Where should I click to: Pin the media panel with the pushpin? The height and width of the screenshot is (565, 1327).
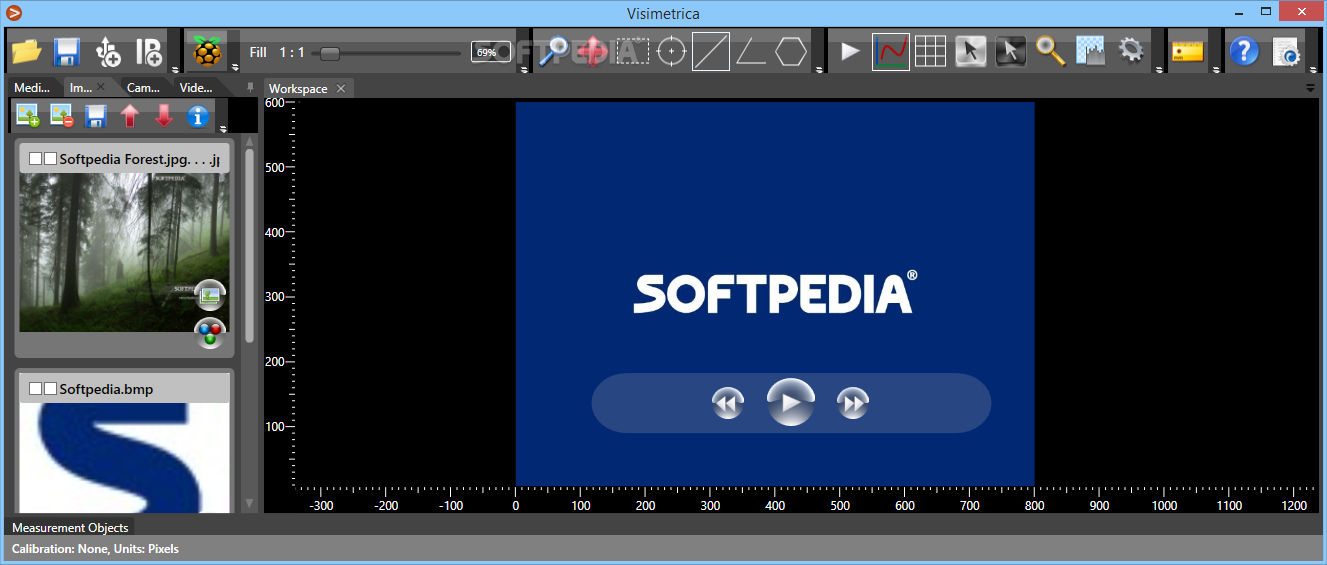point(250,88)
